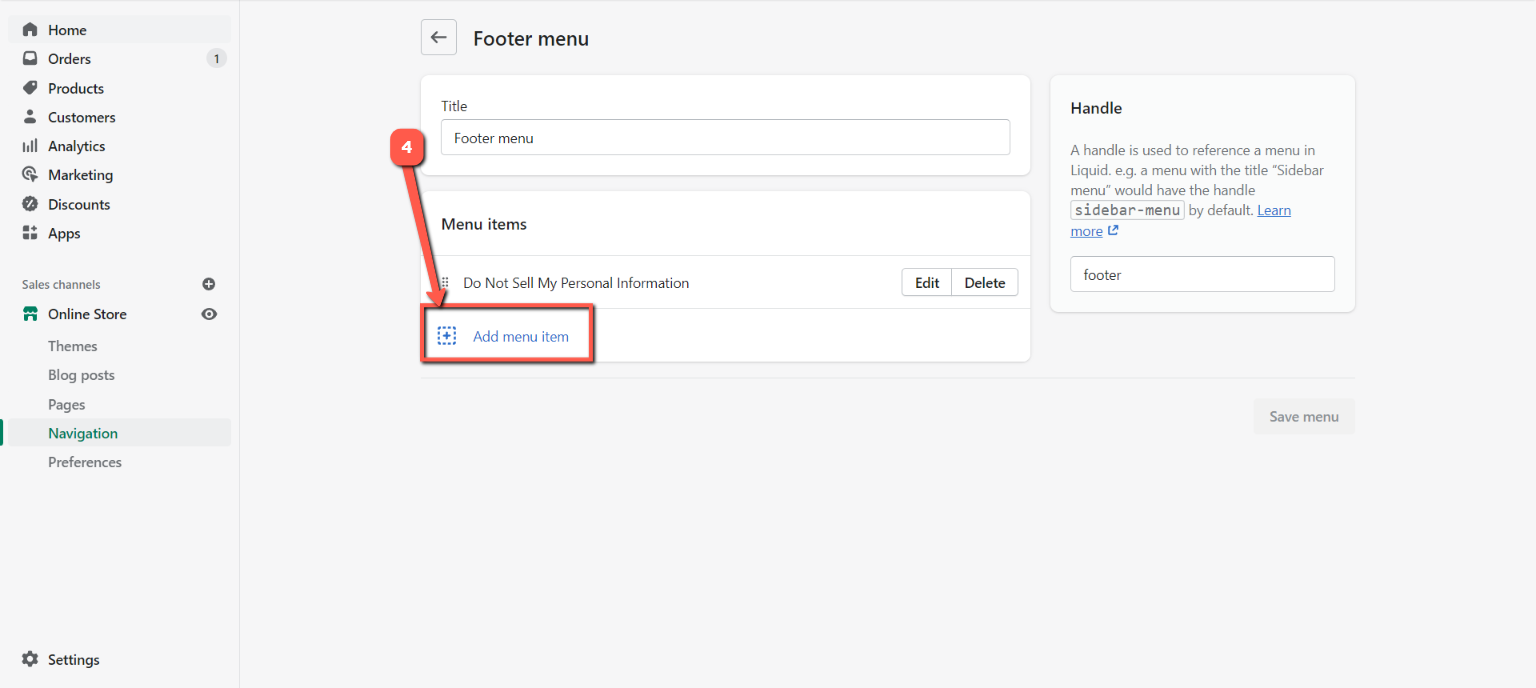This screenshot has height=688, width=1536.
Task: Open Settings at the sidebar bottom
Action: pos(74,660)
